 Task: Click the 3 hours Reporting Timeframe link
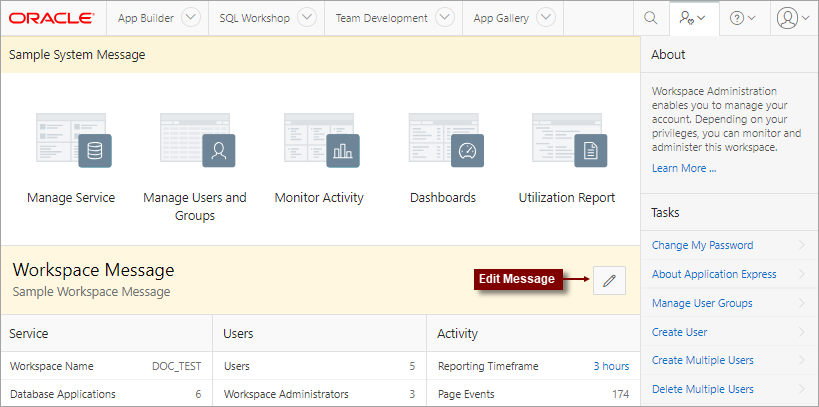pos(611,366)
